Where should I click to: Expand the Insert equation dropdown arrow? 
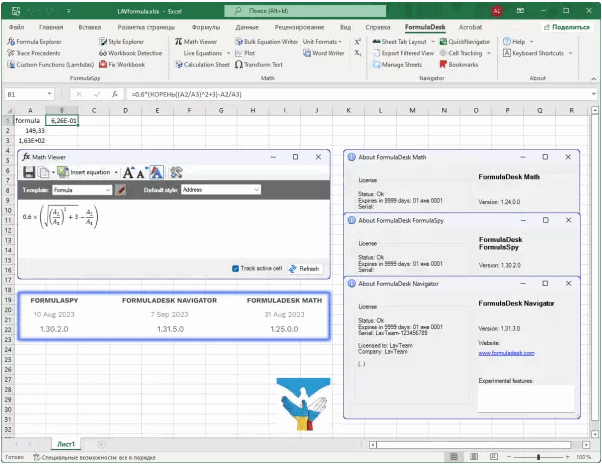[x=116, y=172]
